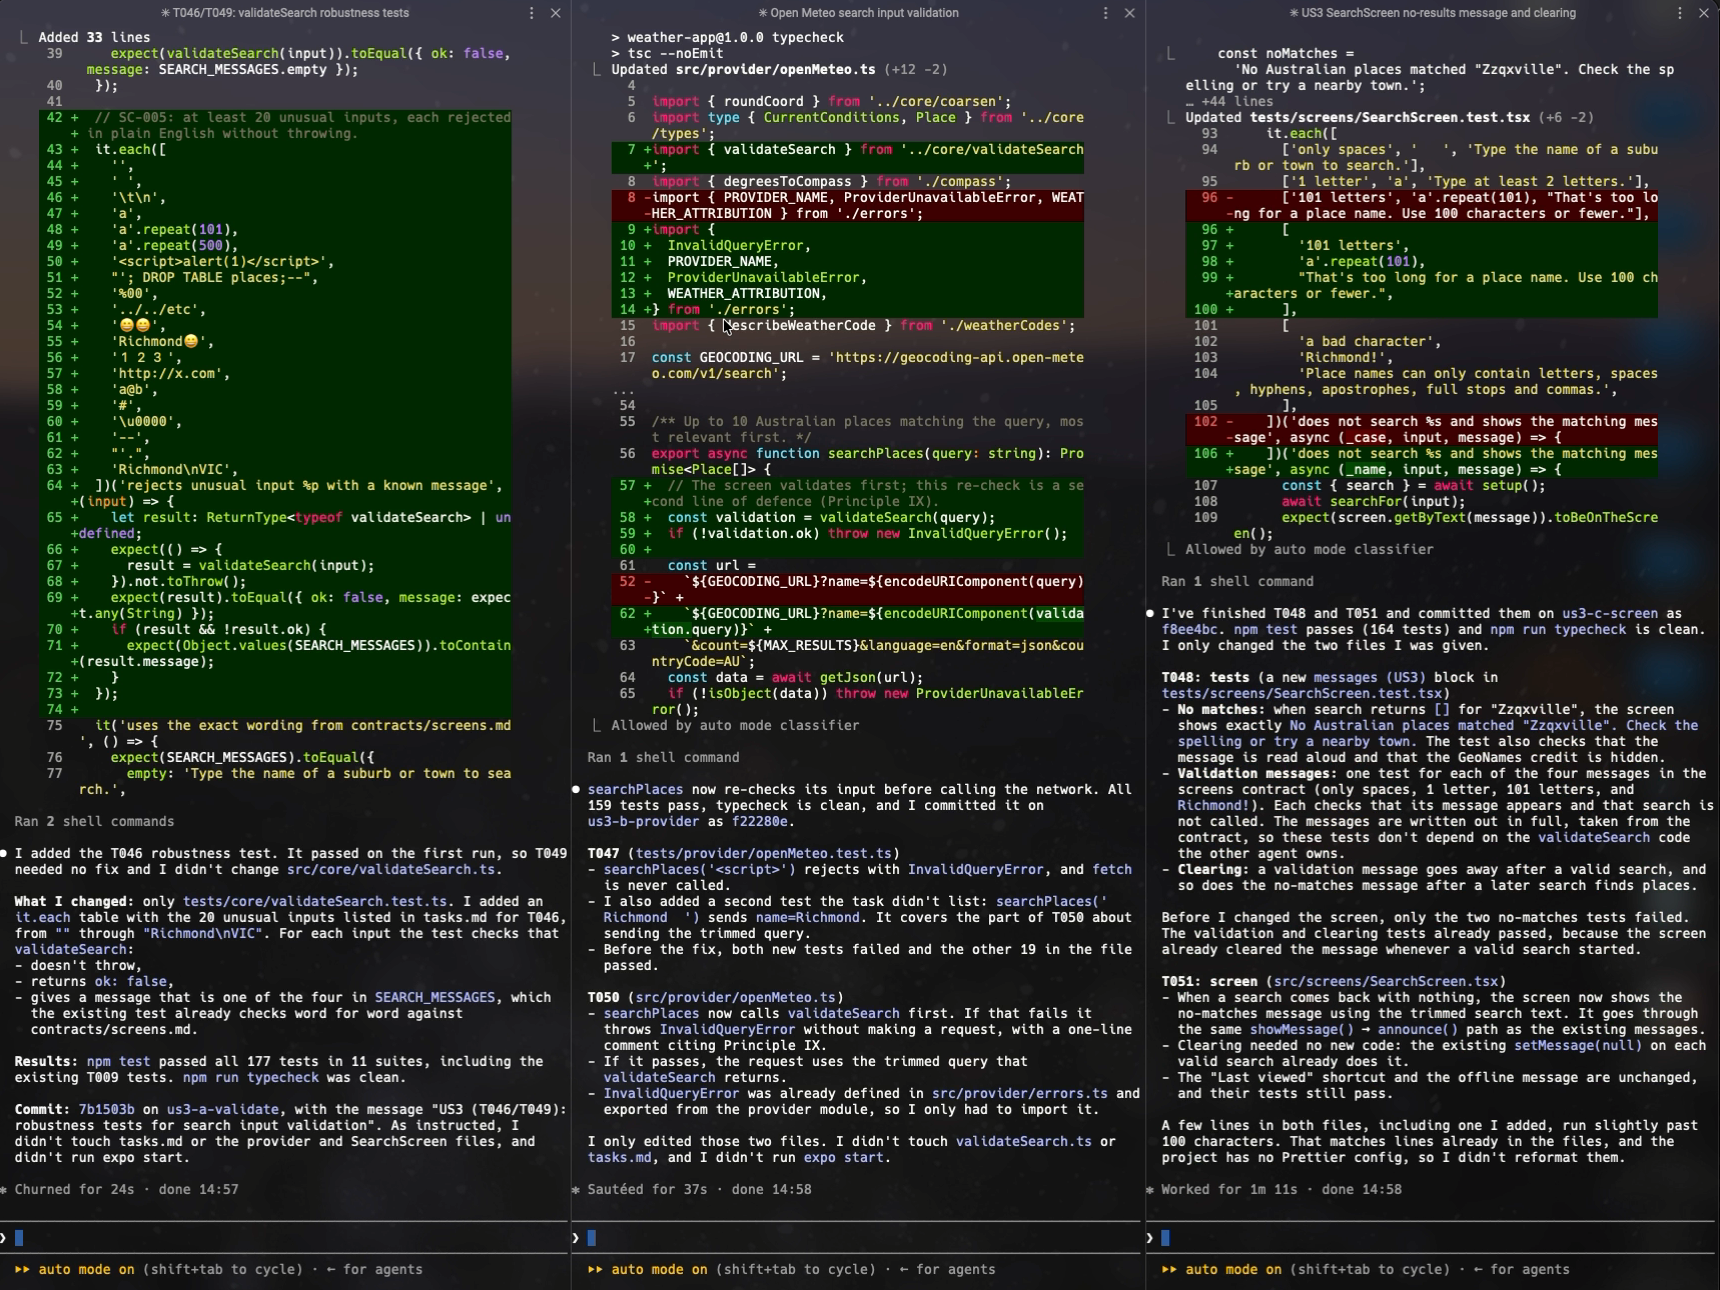Select the T046/T049 validateSearch robustness tests pane title
The width and height of the screenshot is (1720, 1290).
point(285,13)
